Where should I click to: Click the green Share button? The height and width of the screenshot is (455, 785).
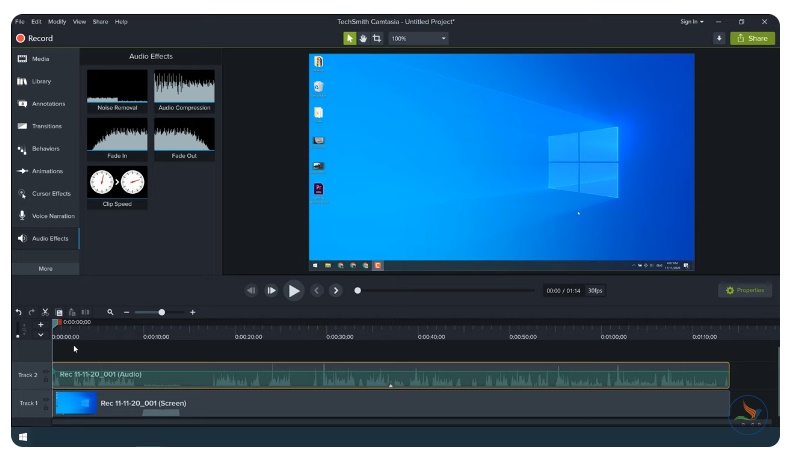pyautogui.click(x=752, y=38)
